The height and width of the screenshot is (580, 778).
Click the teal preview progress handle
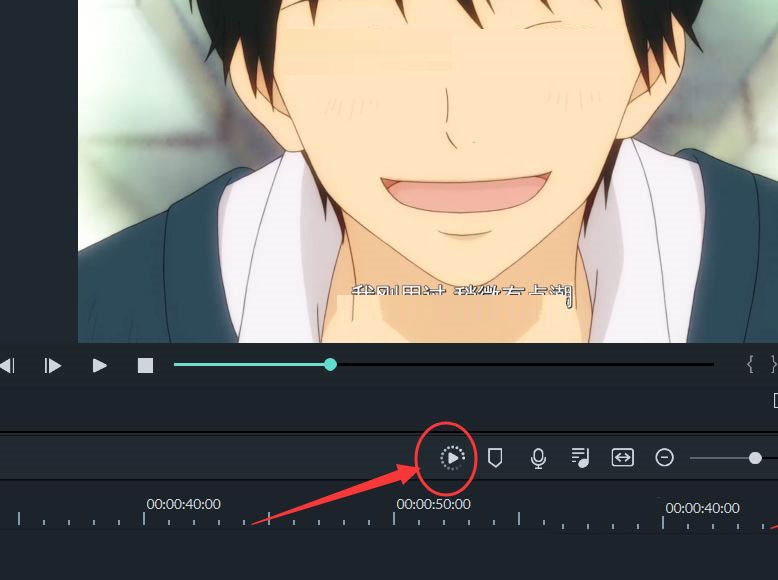[x=330, y=365]
